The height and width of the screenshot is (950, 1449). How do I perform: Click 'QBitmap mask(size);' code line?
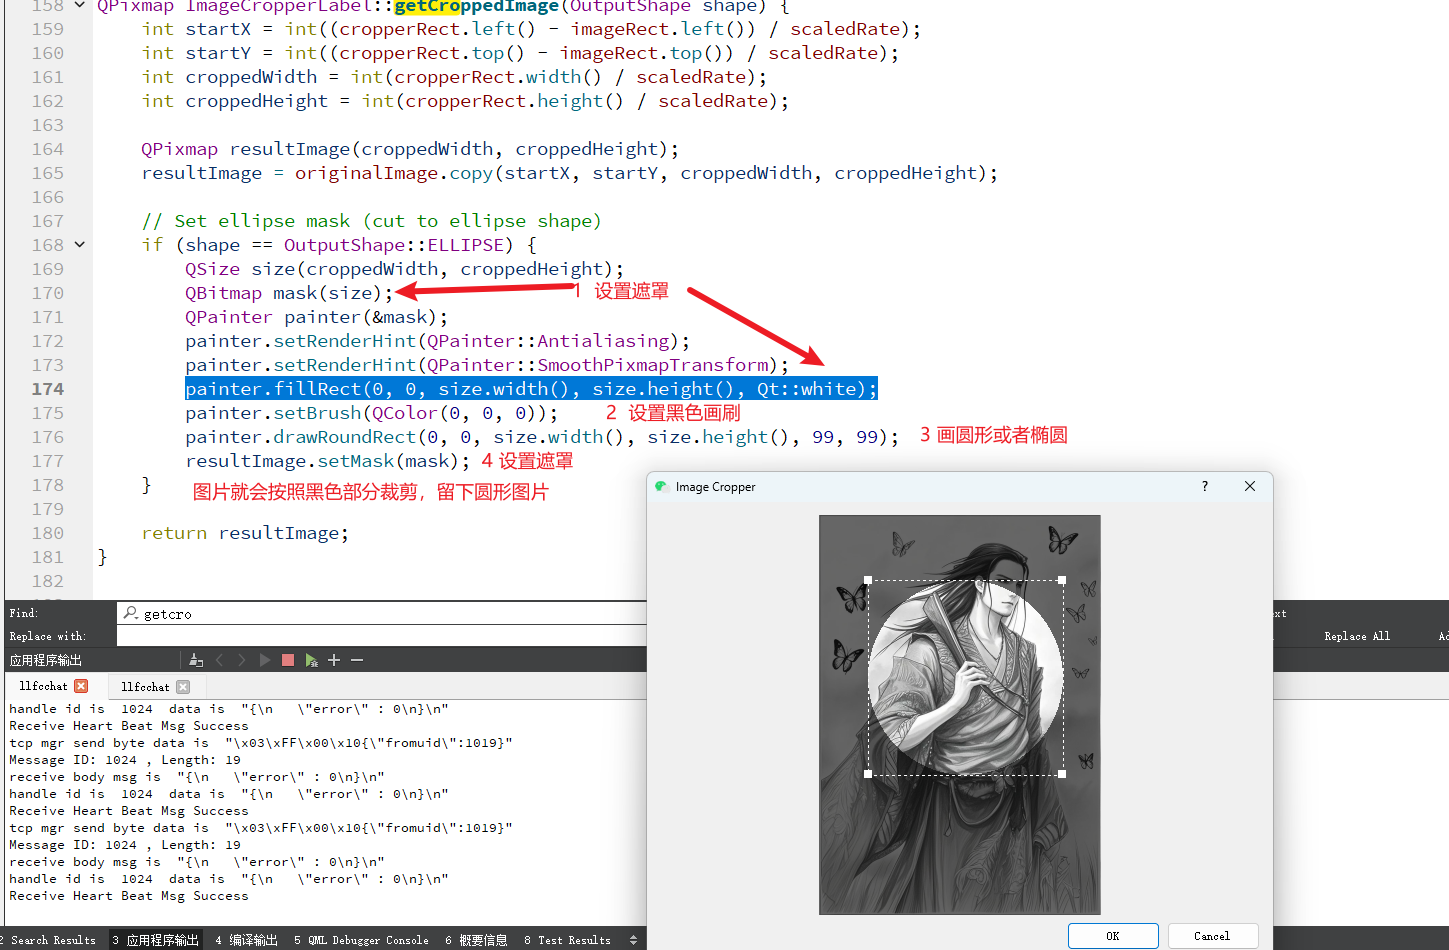point(289,293)
